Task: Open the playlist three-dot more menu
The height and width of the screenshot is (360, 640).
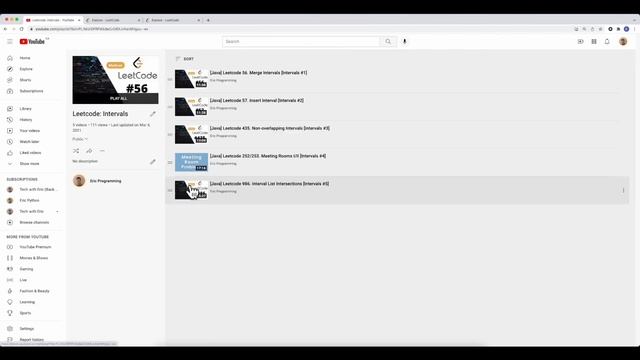Action: 102,151
